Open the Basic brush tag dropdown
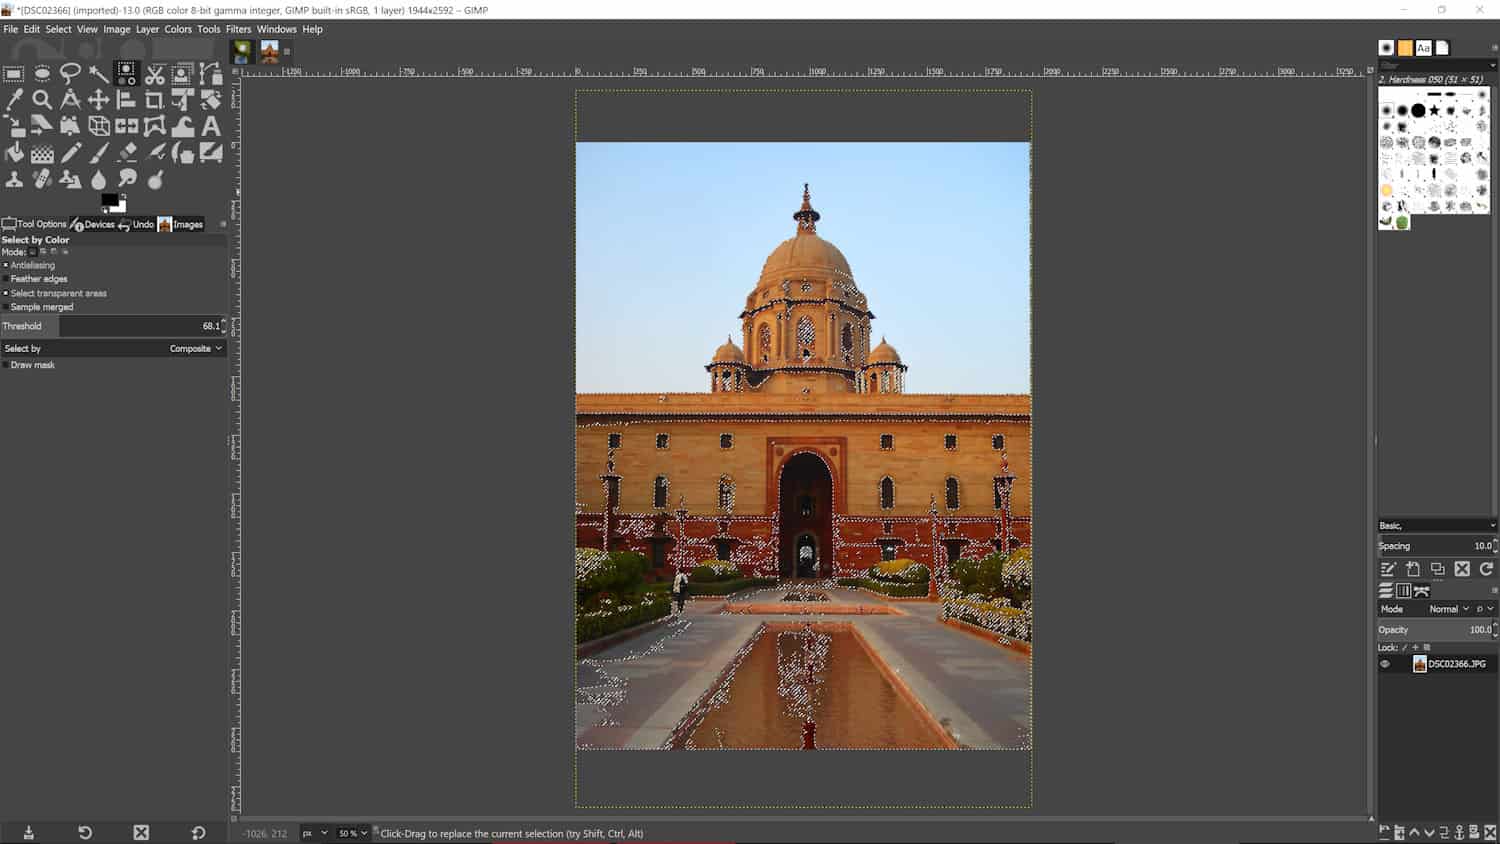This screenshot has height=844, width=1500. coord(1437,525)
